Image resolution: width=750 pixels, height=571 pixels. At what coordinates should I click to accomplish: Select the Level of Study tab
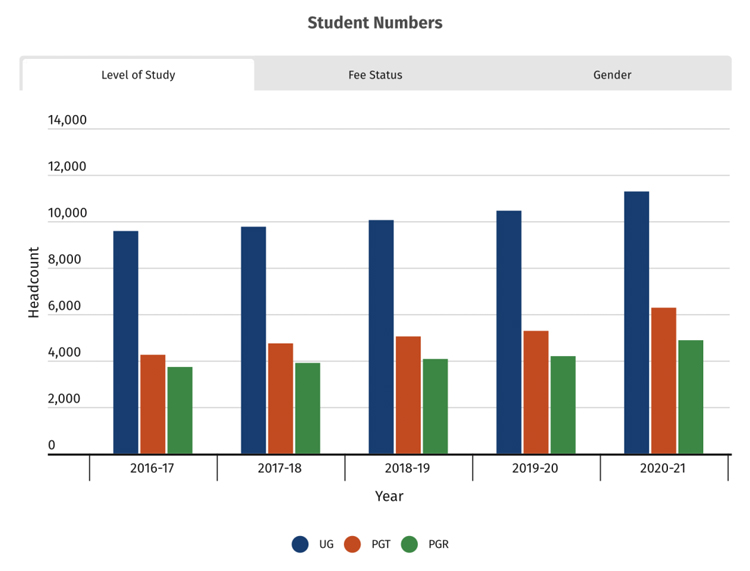(x=138, y=75)
